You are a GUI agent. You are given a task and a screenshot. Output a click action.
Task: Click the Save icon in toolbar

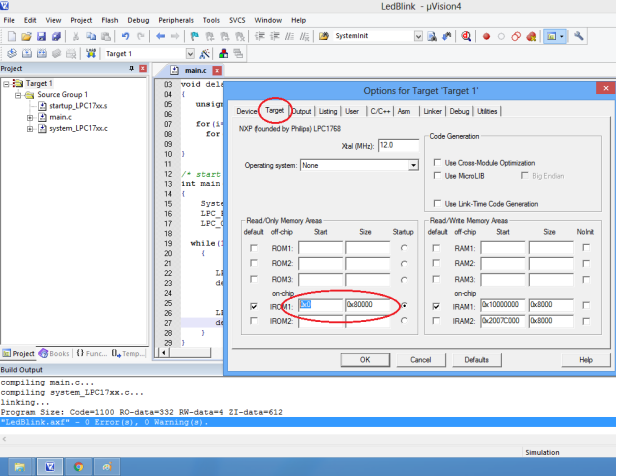tap(42, 36)
